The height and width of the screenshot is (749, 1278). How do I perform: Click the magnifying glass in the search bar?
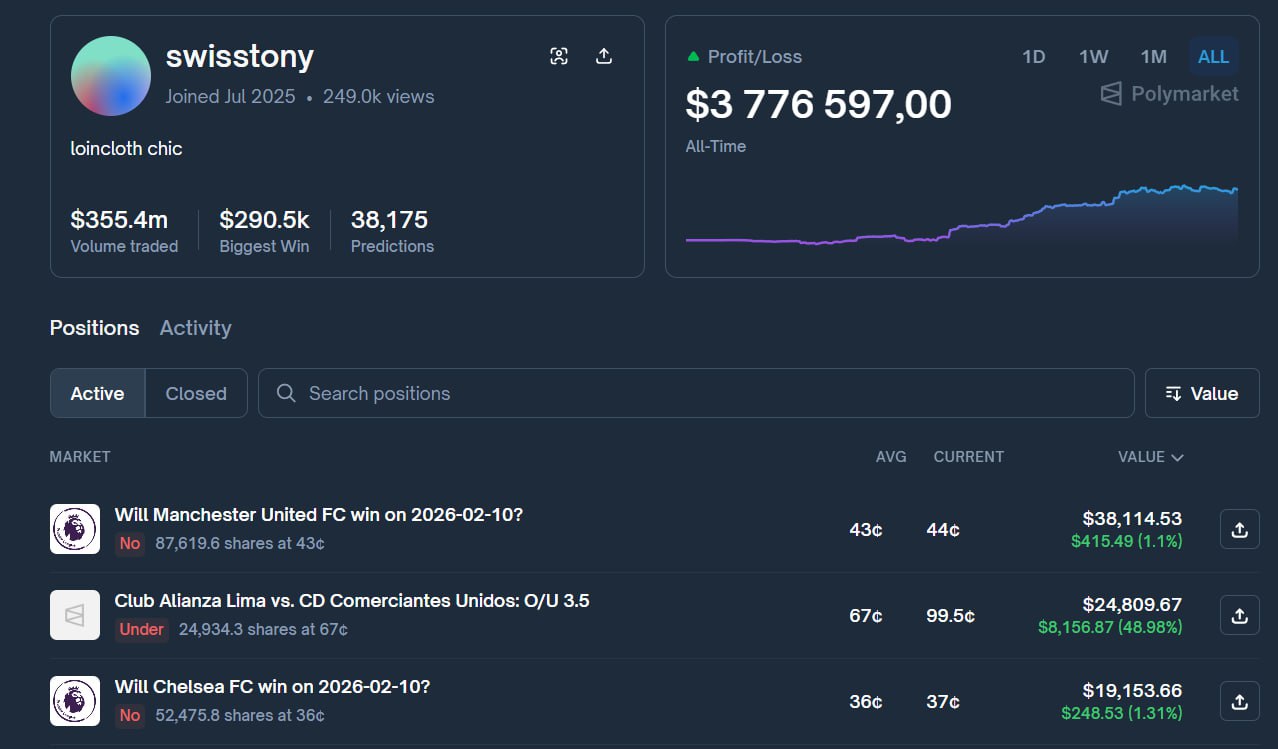tap(286, 393)
